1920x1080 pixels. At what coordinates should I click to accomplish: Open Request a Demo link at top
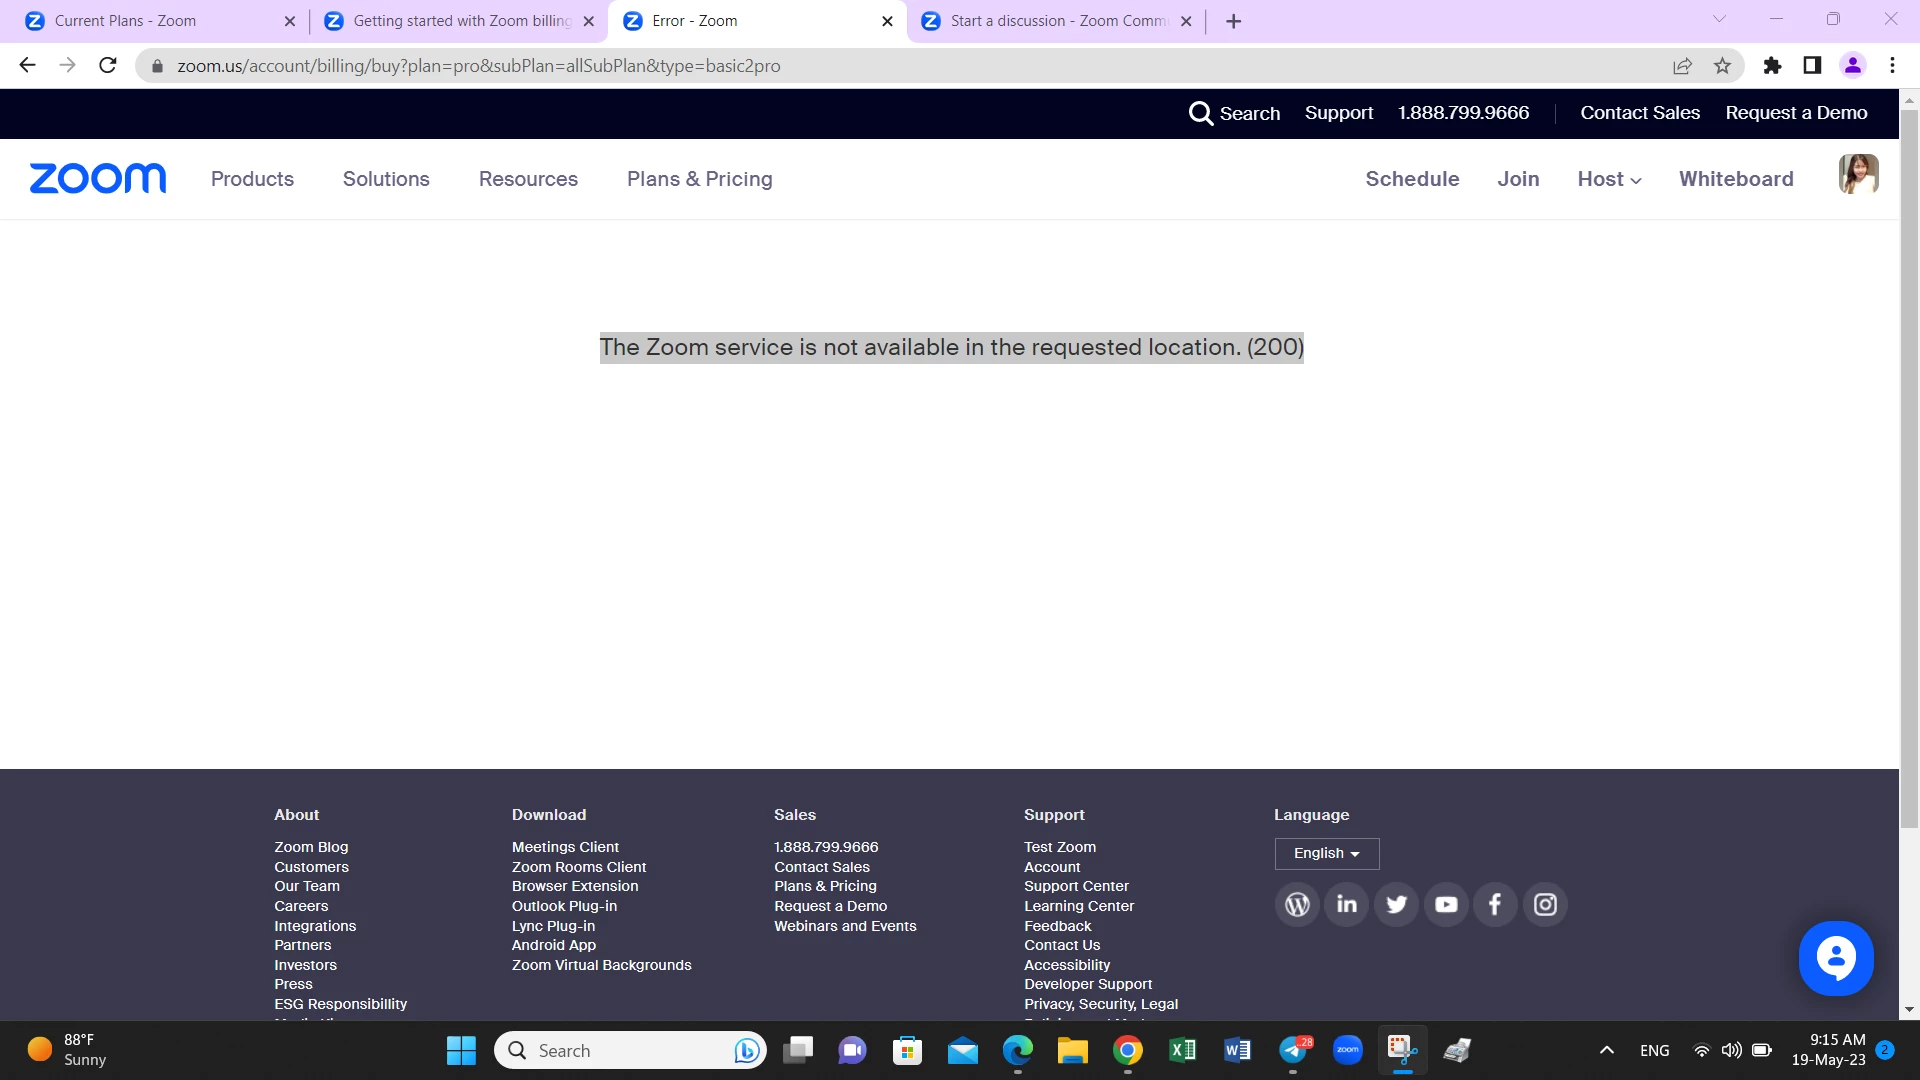pos(1796,113)
